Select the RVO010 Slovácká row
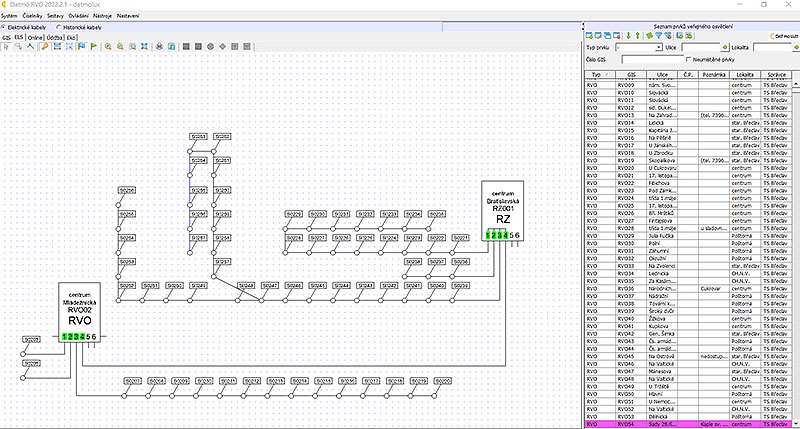This screenshot has width=800, height=429. pos(688,93)
